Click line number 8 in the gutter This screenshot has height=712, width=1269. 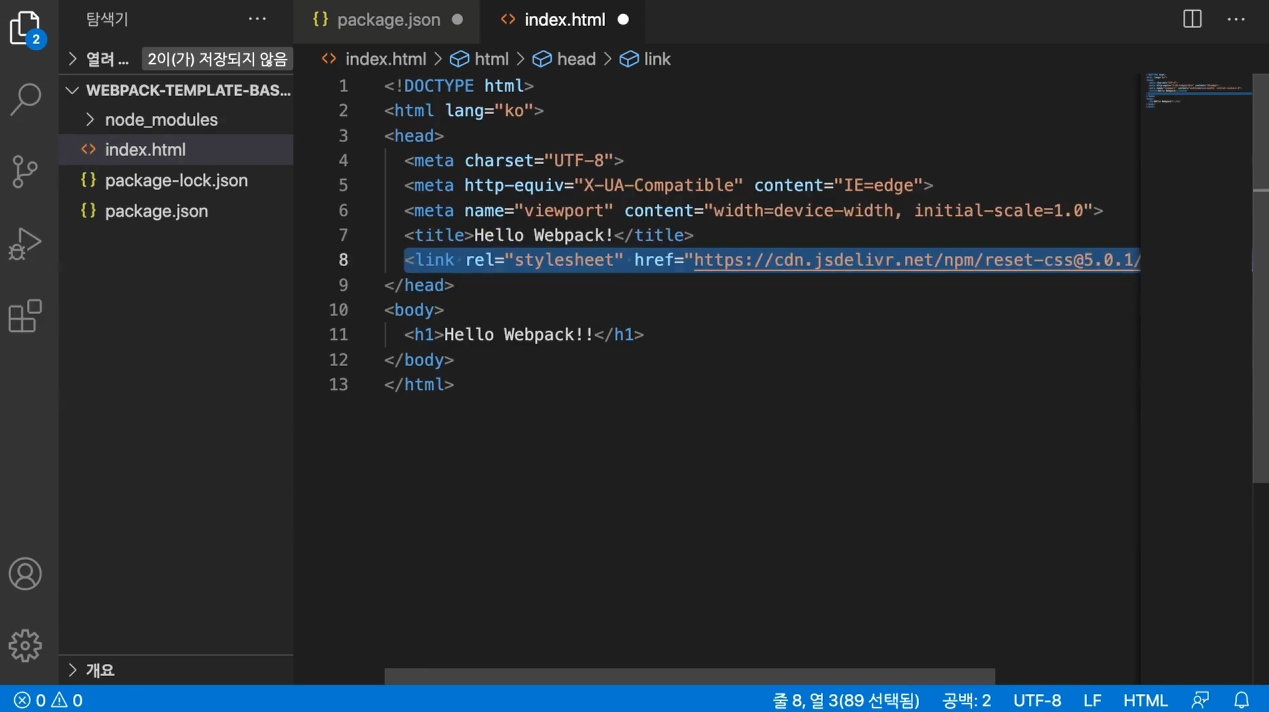click(x=343, y=260)
